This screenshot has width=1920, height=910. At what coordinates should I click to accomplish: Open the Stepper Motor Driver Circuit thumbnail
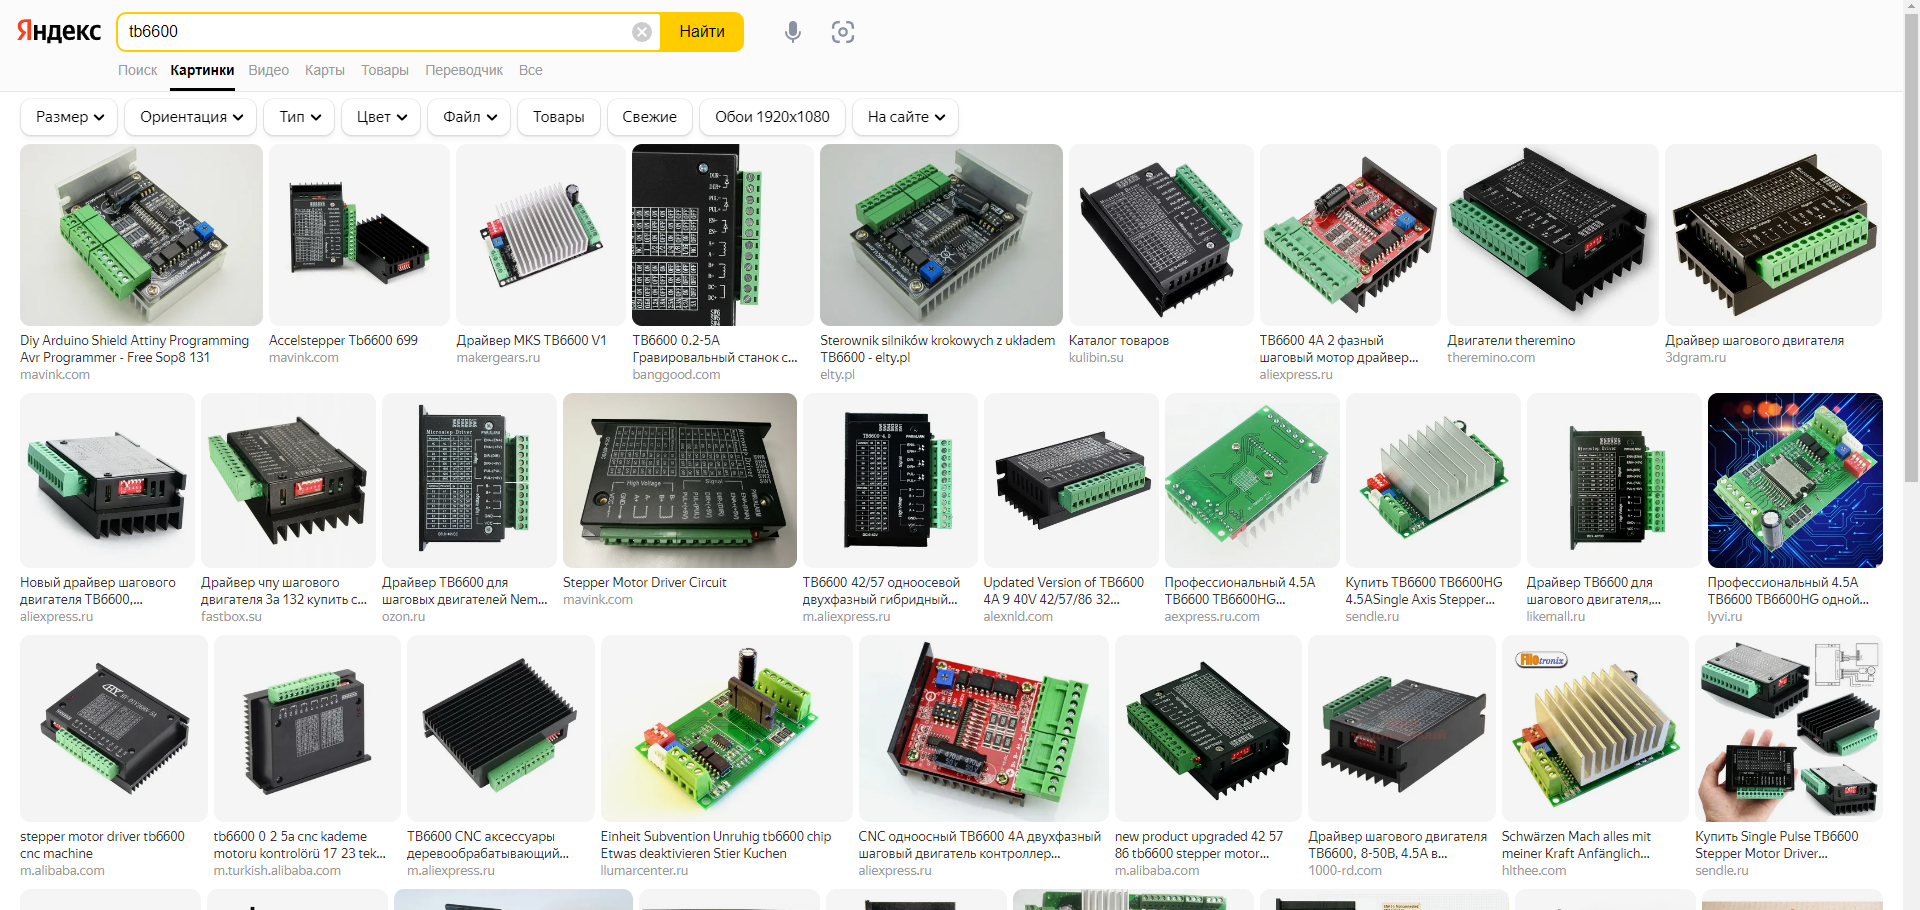point(680,480)
